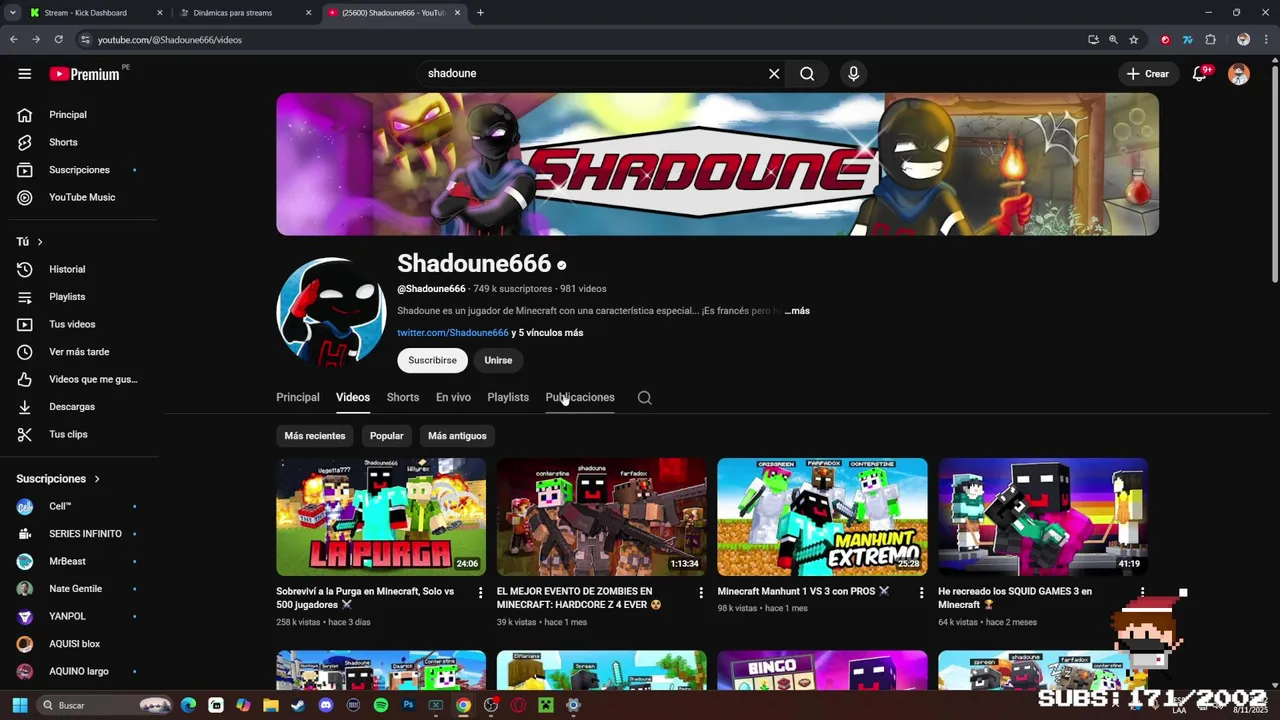This screenshot has width=1280, height=720.
Task: Expand channel description with ...más
Action: [797, 311]
